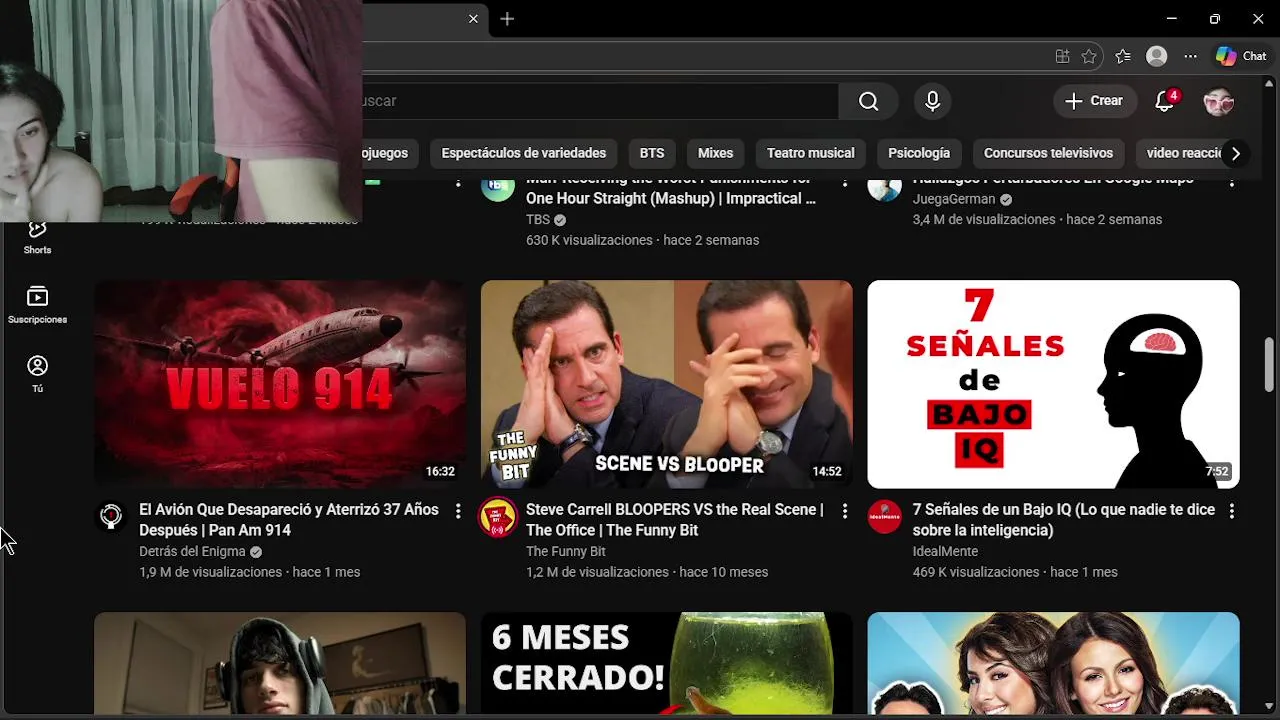
Task: Click the page vertical scrollbar thumb
Action: point(1270,364)
